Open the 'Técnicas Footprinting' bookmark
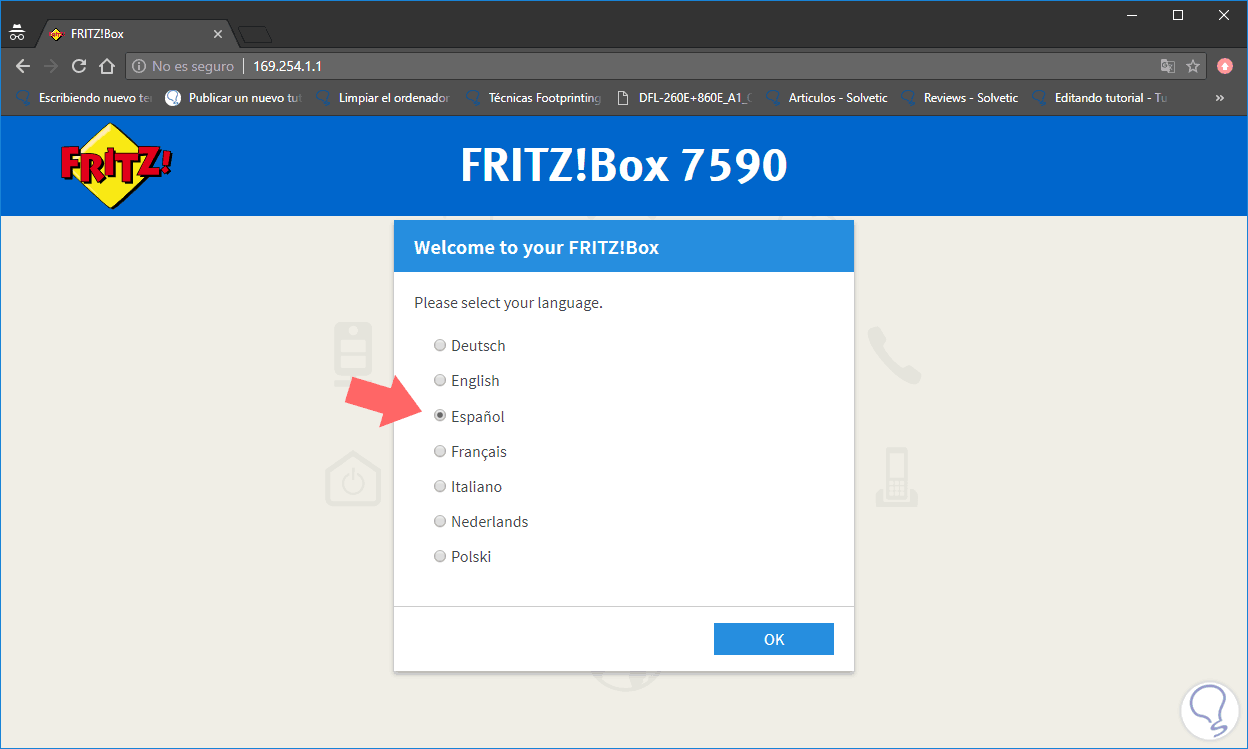Image resolution: width=1248 pixels, height=749 pixels. pos(534,98)
